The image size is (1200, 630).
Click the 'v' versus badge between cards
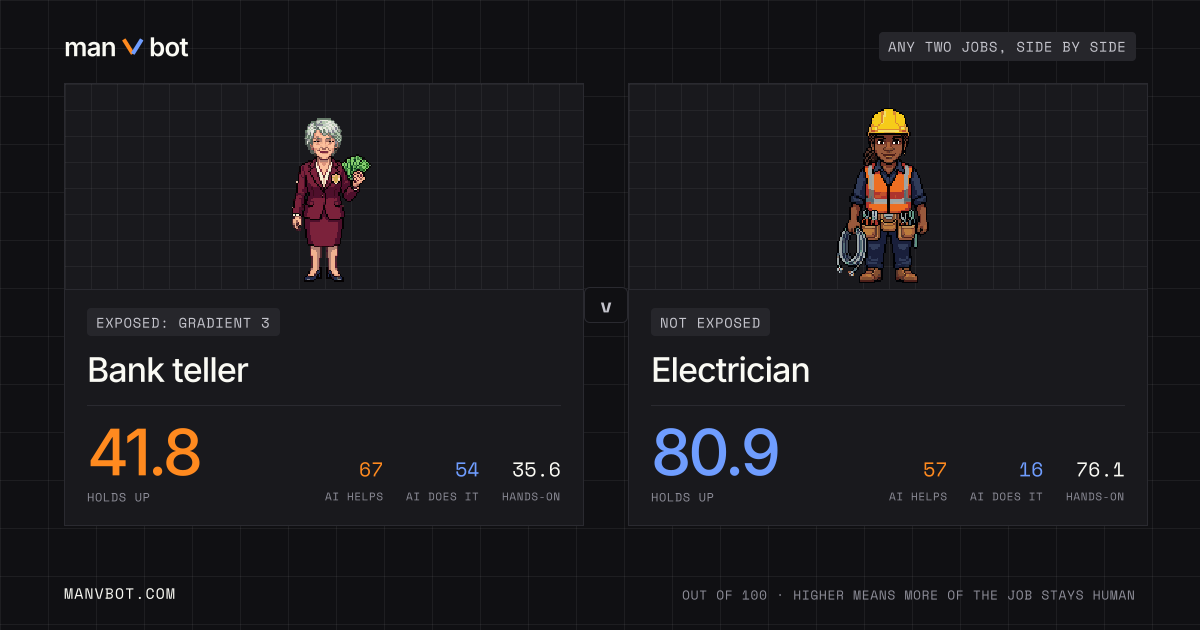pos(606,306)
